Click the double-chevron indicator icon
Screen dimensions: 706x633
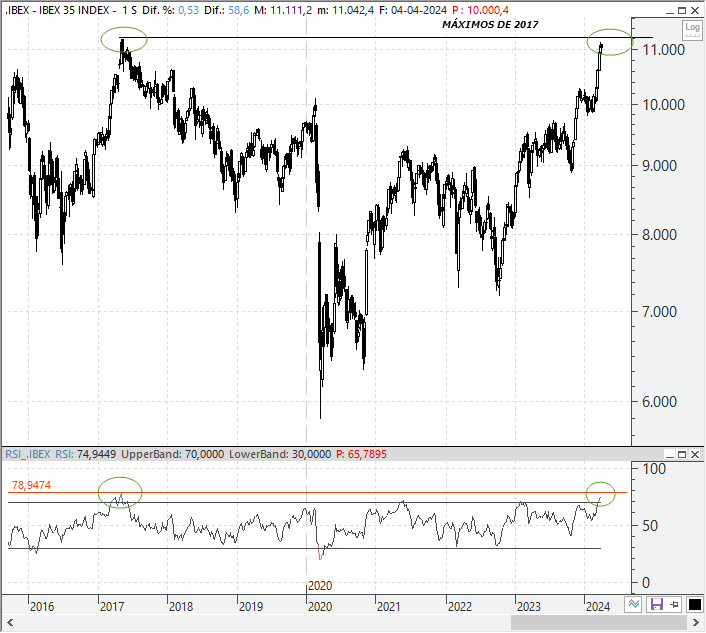click(x=634, y=605)
